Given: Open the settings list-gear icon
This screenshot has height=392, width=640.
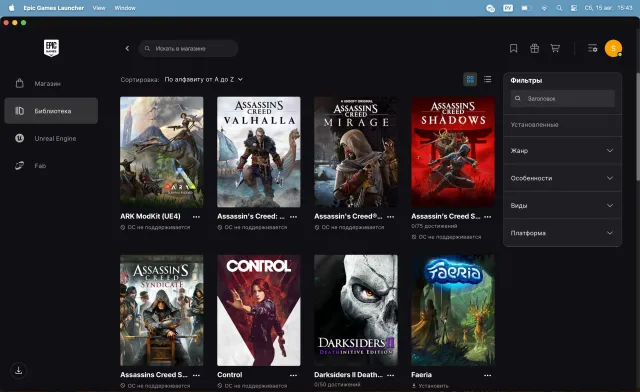Looking at the screenshot, I should [593, 48].
